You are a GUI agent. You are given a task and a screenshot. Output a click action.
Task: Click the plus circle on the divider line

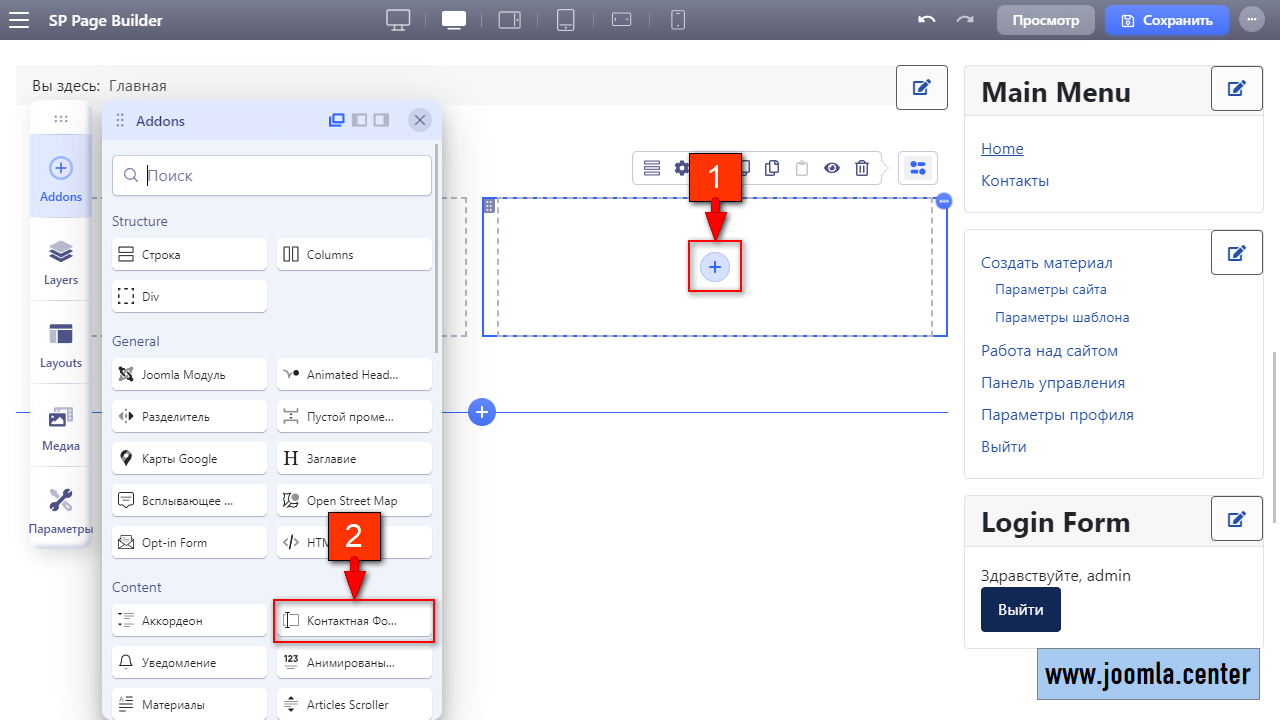click(x=482, y=412)
